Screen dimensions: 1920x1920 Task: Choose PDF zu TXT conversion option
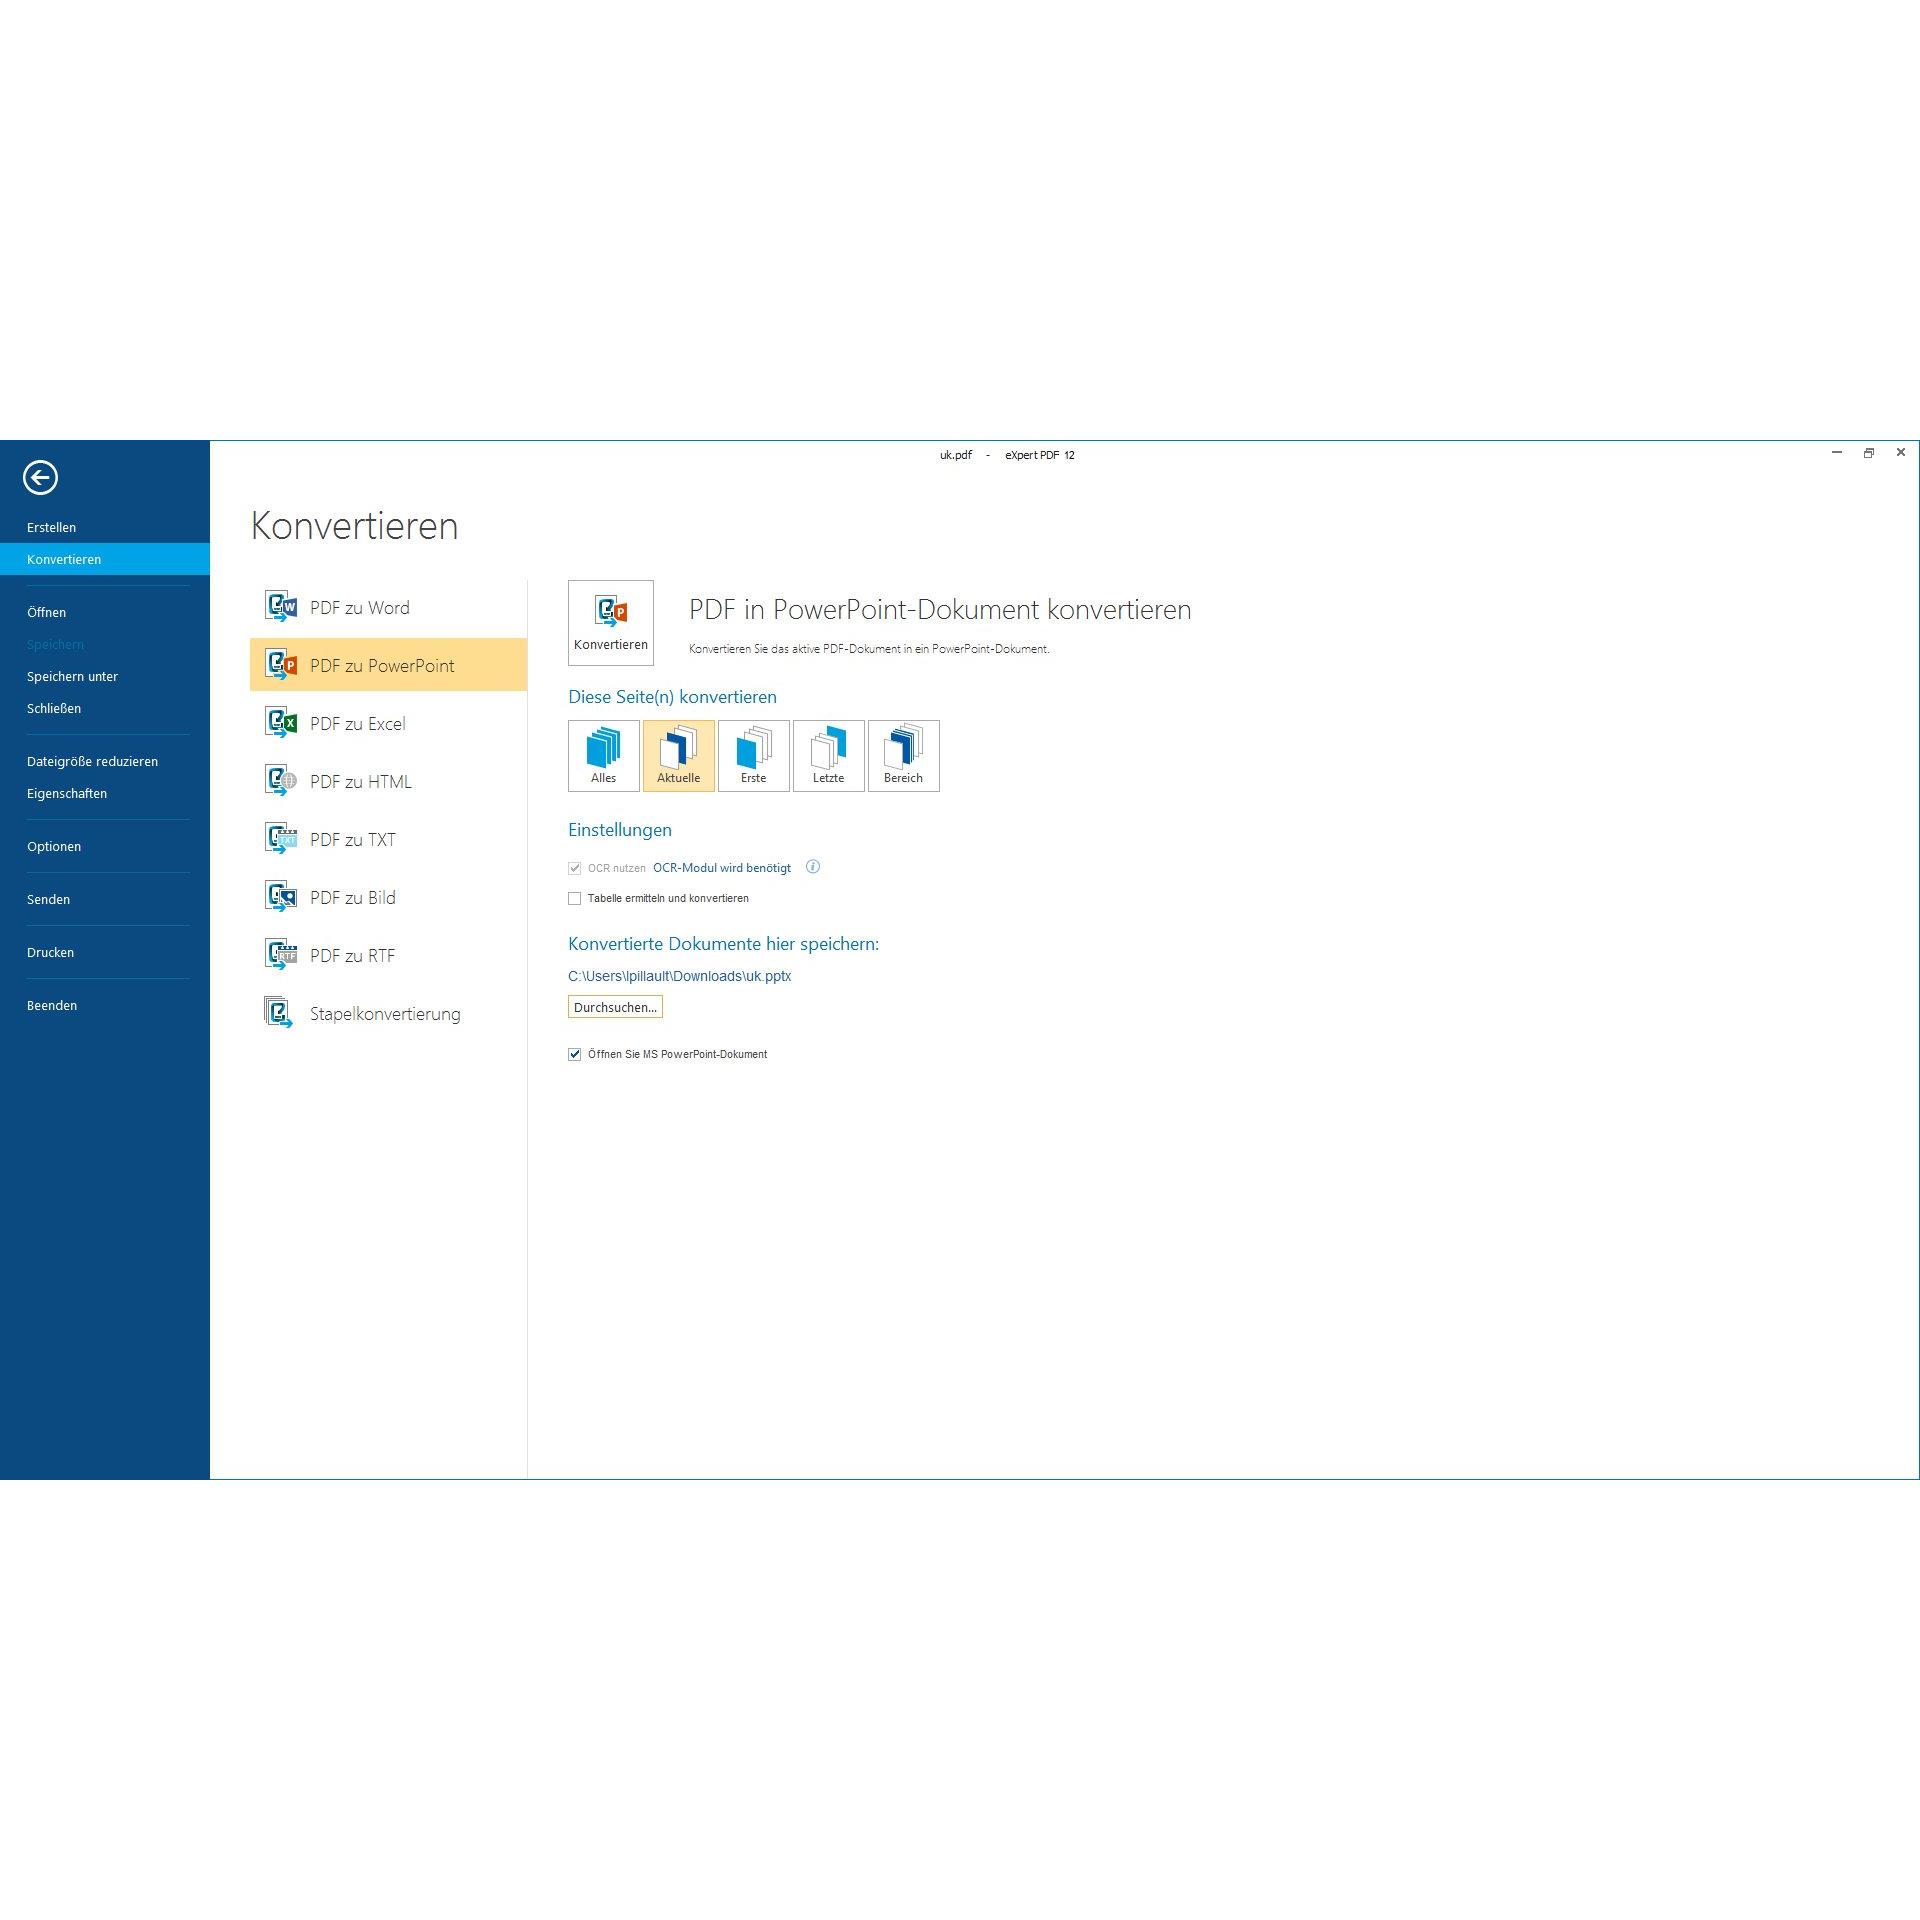(x=352, y=840)
